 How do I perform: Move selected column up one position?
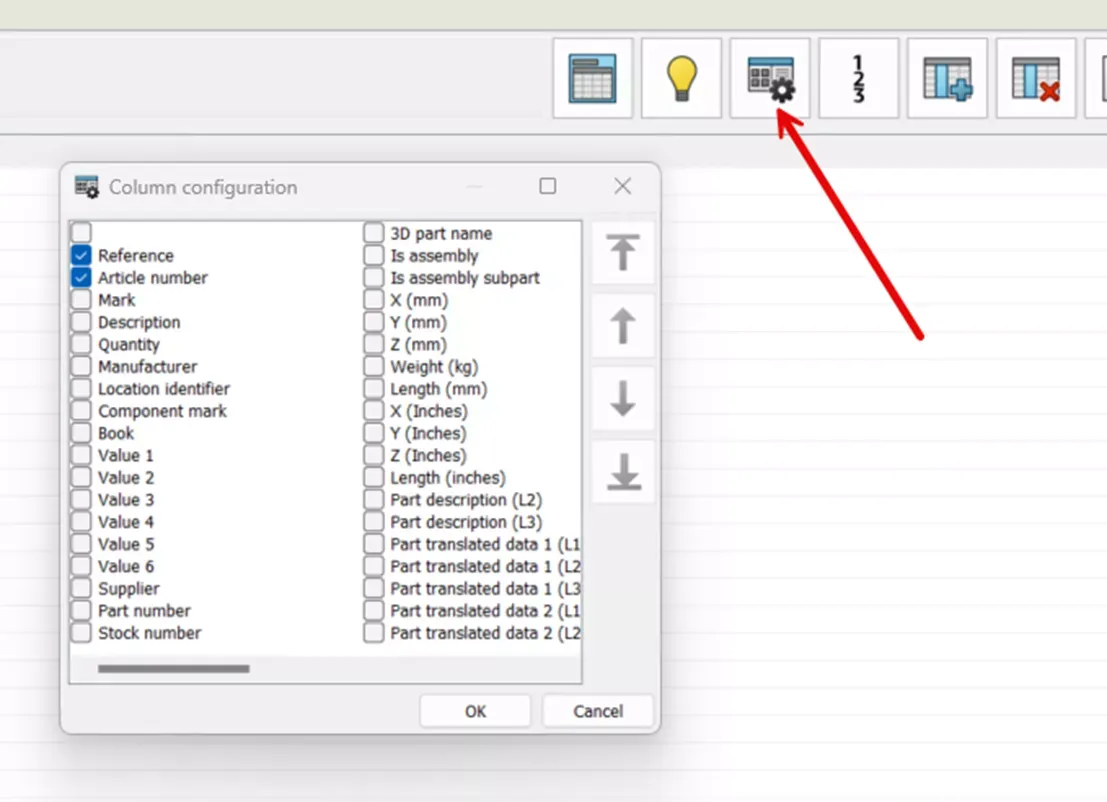(623, 326)
